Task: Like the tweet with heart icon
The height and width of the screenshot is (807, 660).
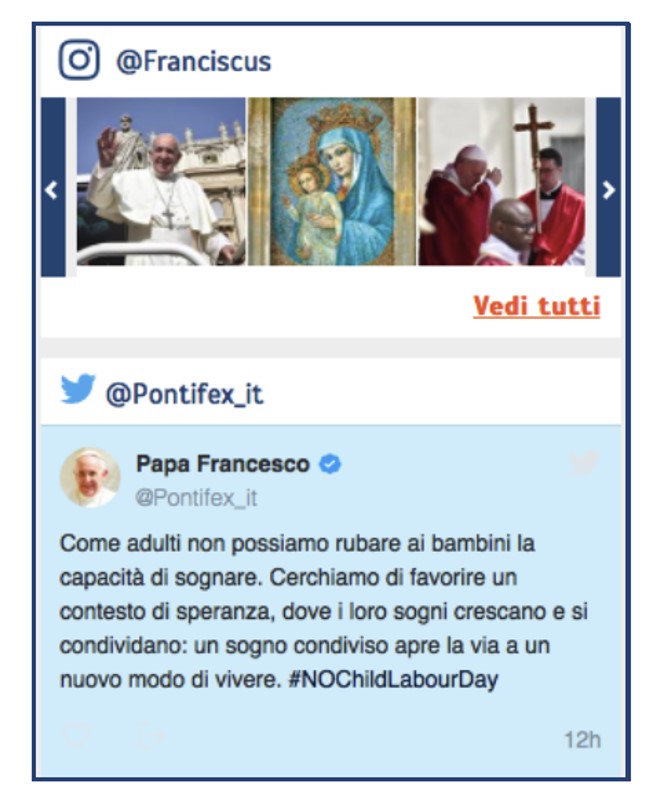Action: point(76,736)
